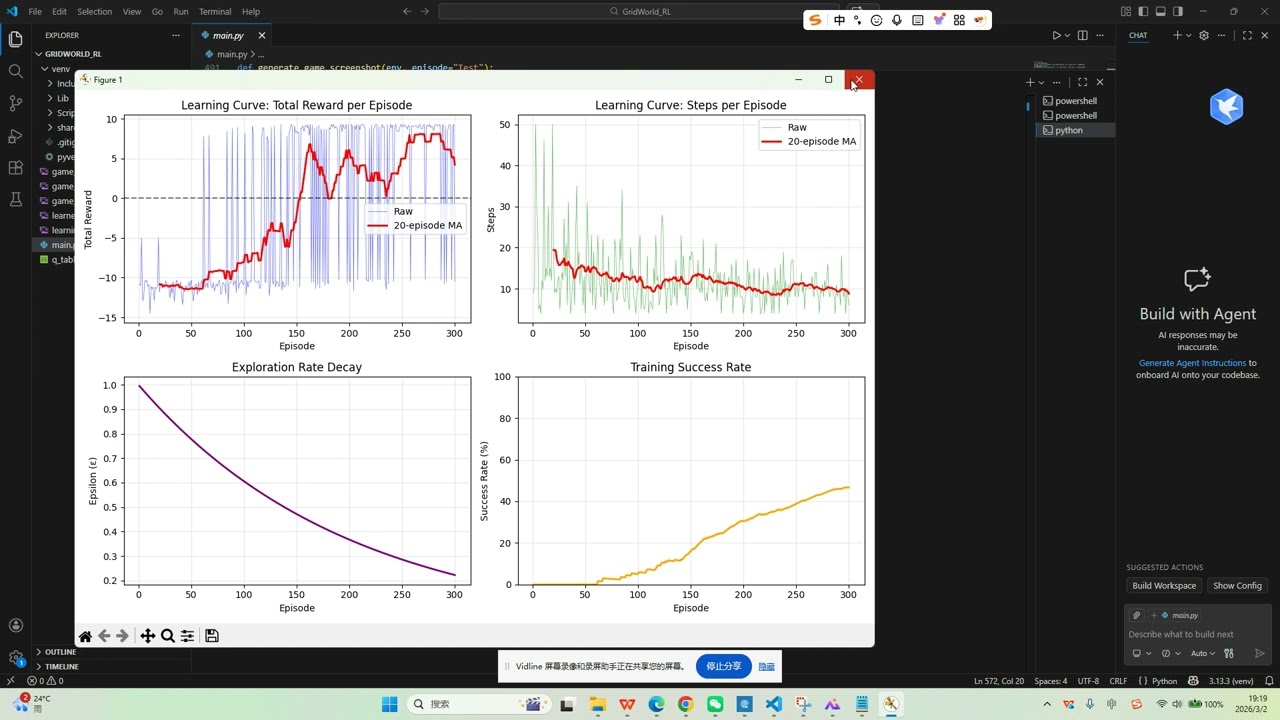
Task: Open the Help menu
Action: tap(251, 12)
